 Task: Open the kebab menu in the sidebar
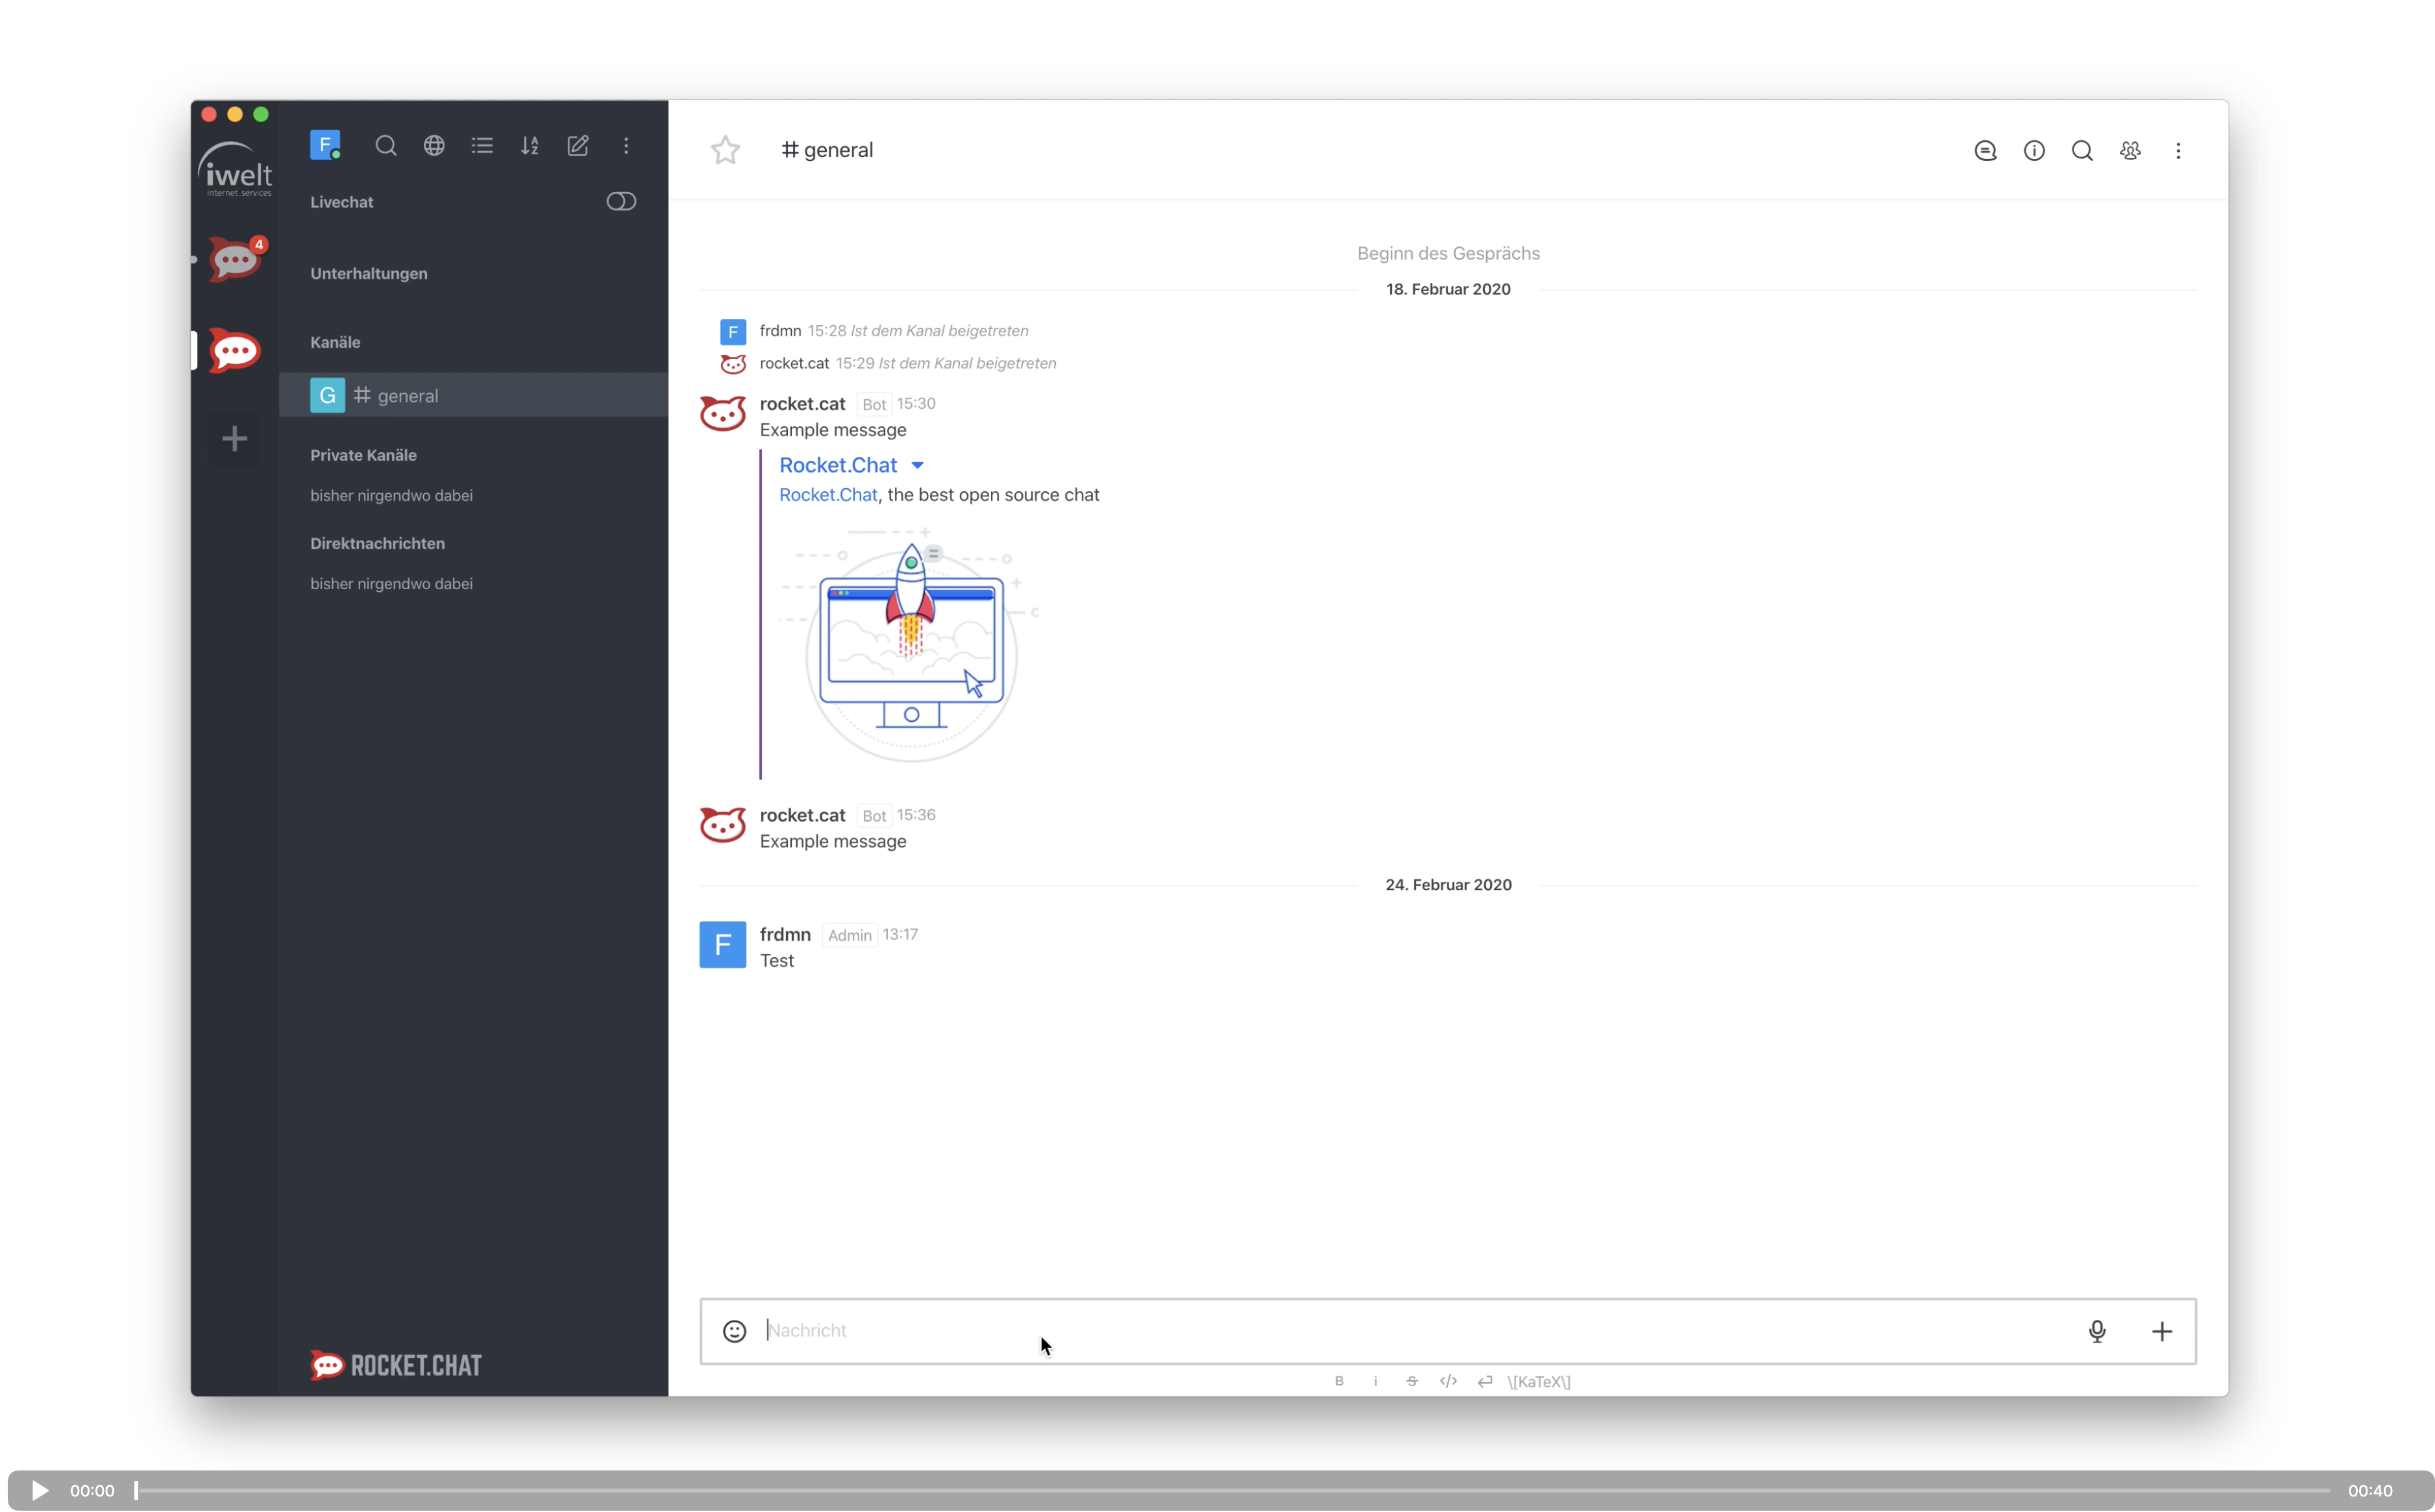point(626,145)
